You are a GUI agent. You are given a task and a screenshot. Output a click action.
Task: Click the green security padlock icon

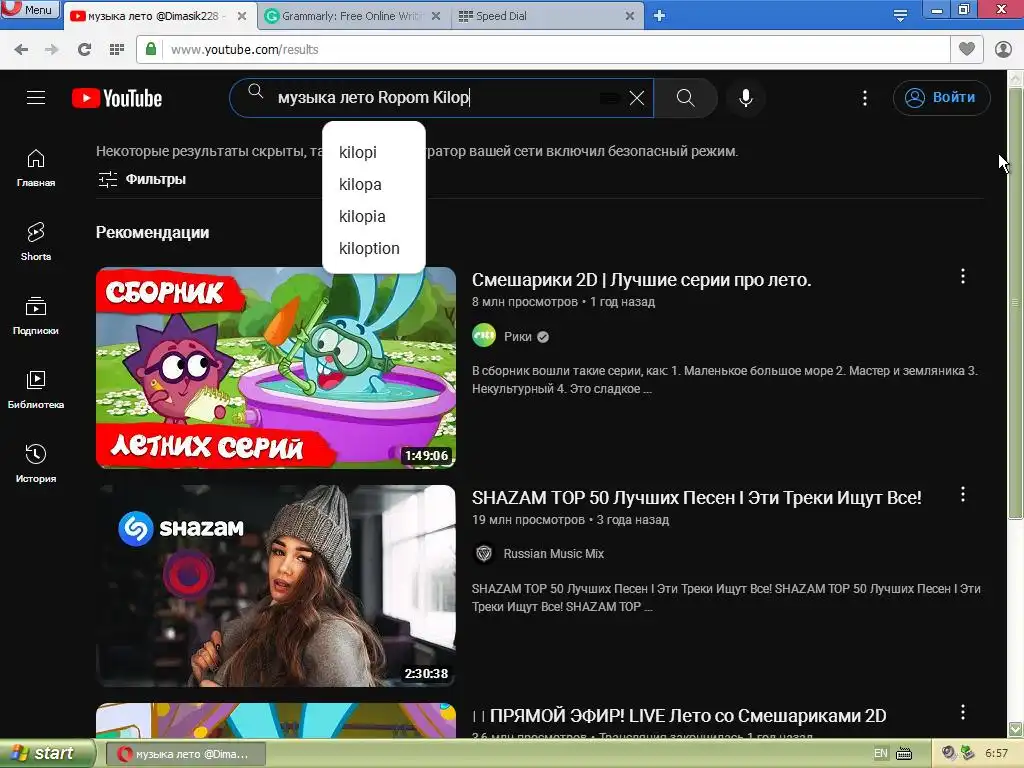(151, 49)
